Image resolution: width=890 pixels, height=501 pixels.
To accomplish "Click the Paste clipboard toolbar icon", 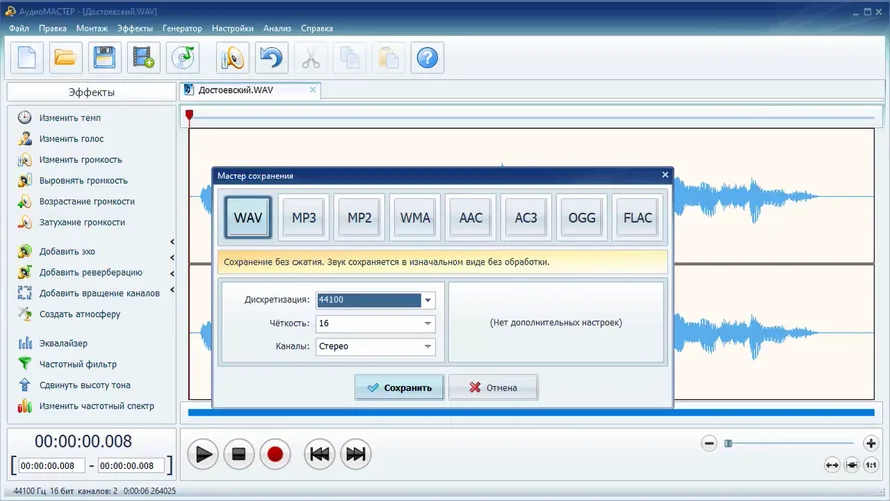I will [388, 57].
